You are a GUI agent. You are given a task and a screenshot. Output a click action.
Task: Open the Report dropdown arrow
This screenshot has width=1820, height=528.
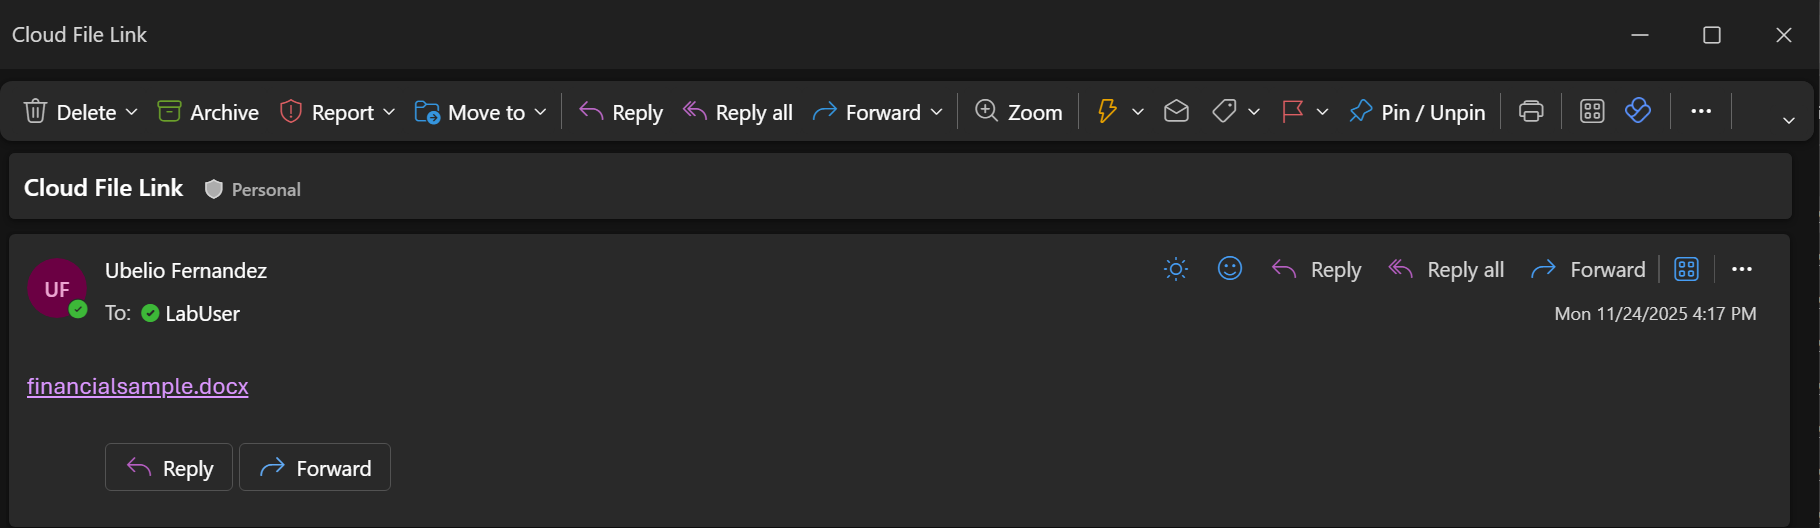coord(389,112)
